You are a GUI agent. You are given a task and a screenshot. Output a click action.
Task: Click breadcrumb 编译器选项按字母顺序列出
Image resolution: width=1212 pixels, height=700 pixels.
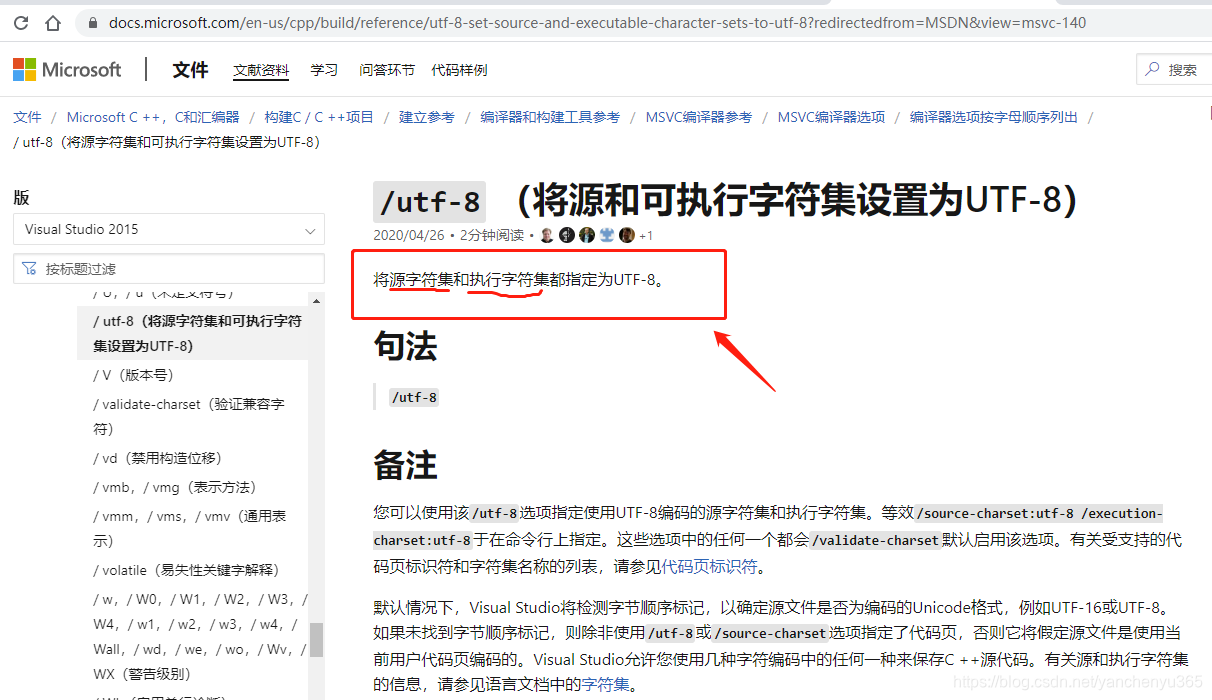[x=994, y=117]
